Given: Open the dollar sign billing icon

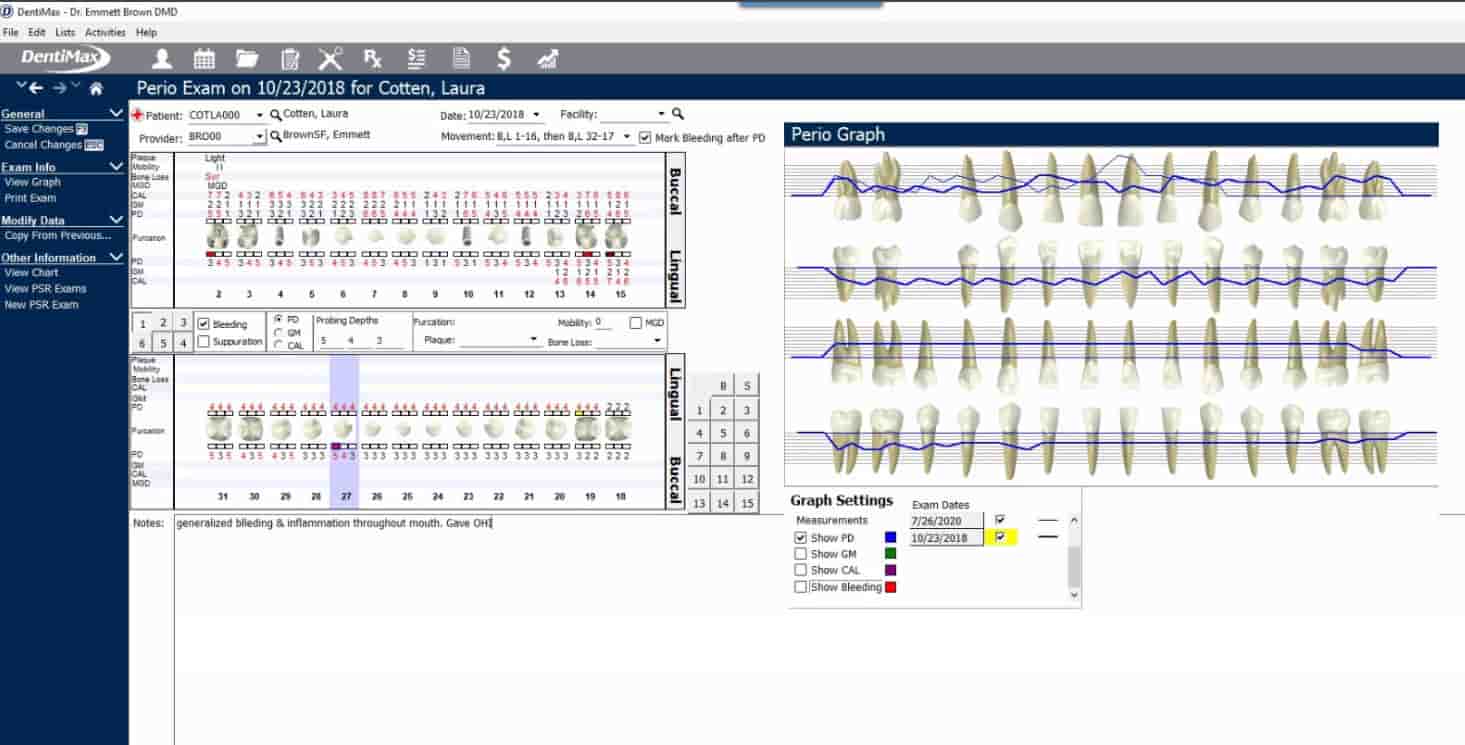Looking at the screenshot, I should coord(503,58).
